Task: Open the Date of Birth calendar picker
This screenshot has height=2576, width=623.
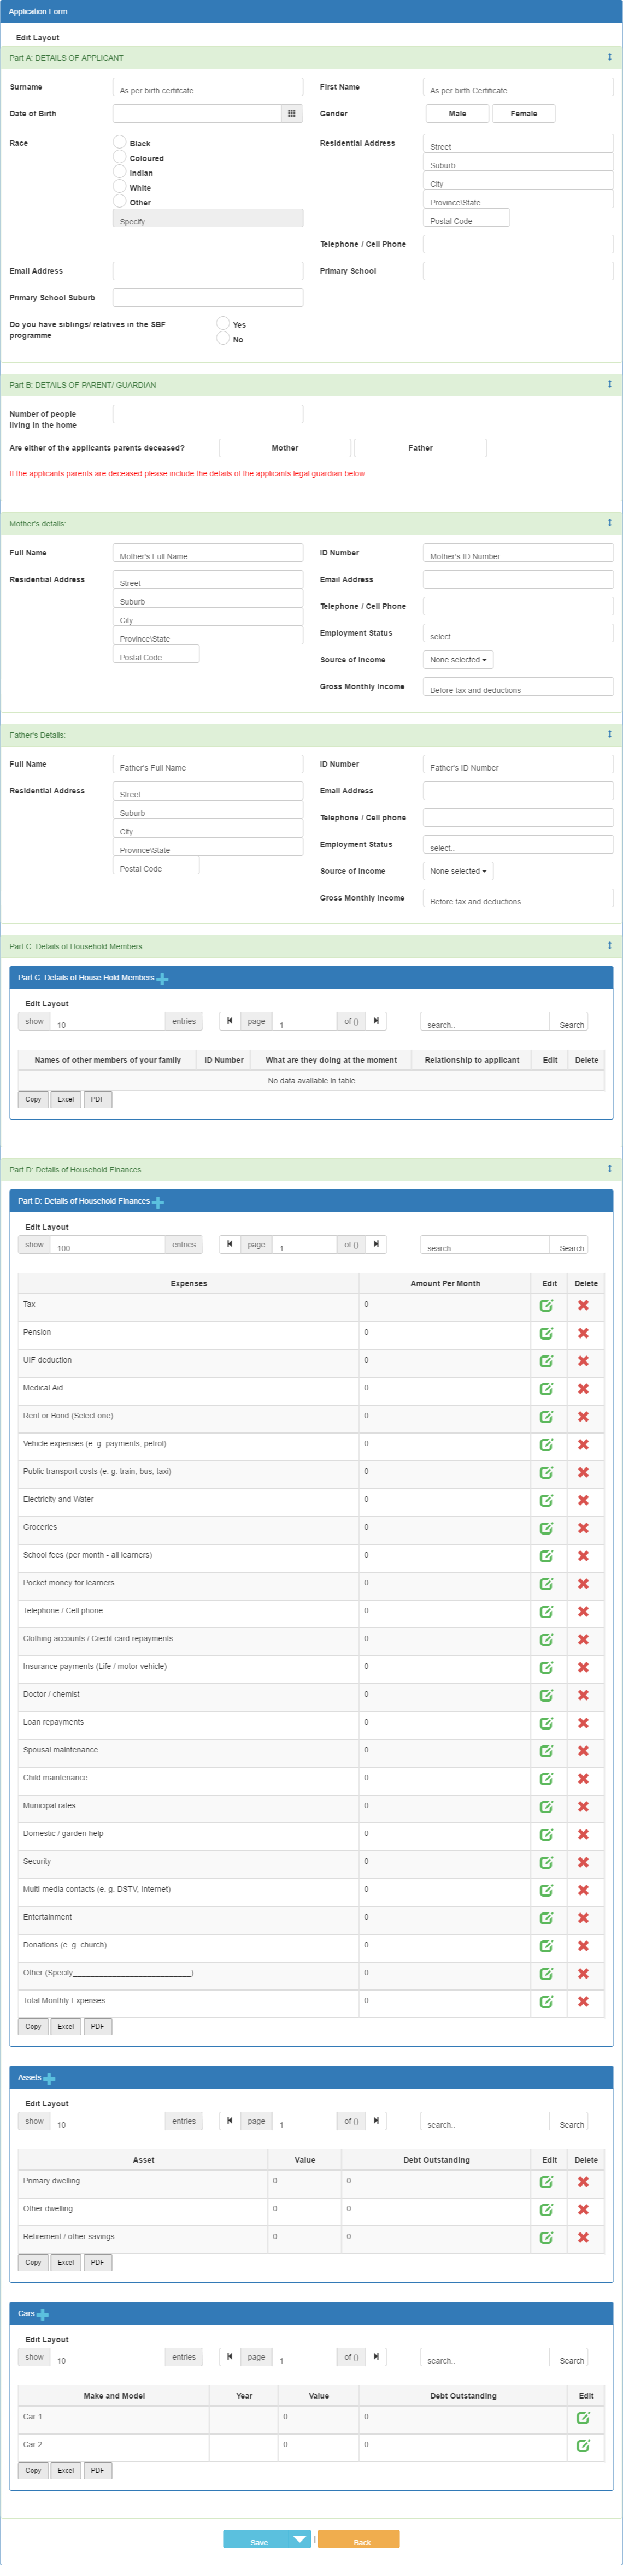Action: pyautogui.click(x=291, y=114)
